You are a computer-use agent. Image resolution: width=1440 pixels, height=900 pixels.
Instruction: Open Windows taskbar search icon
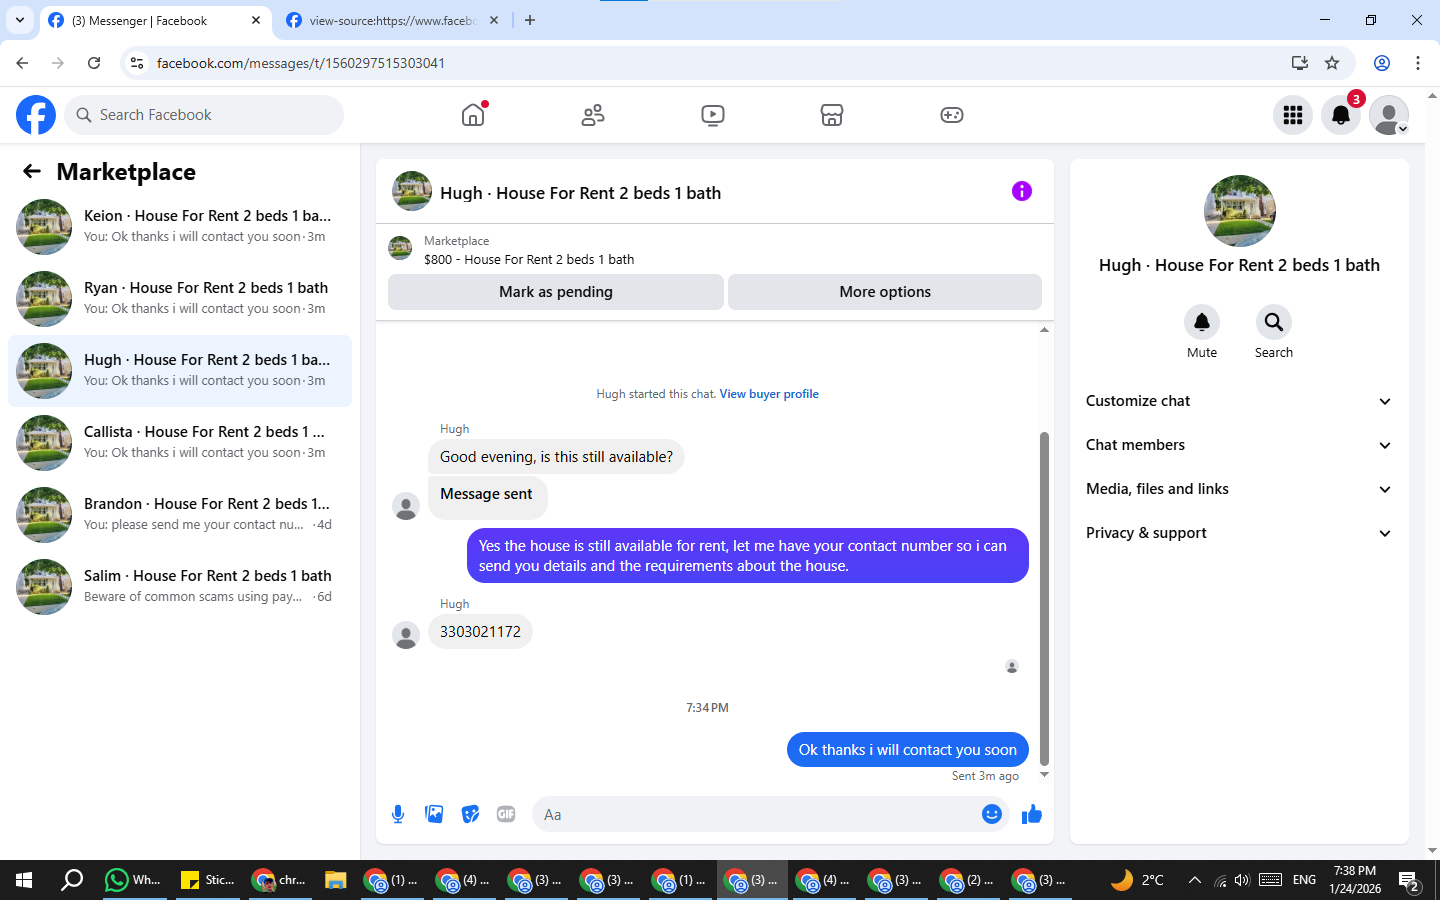coord(72,880)
